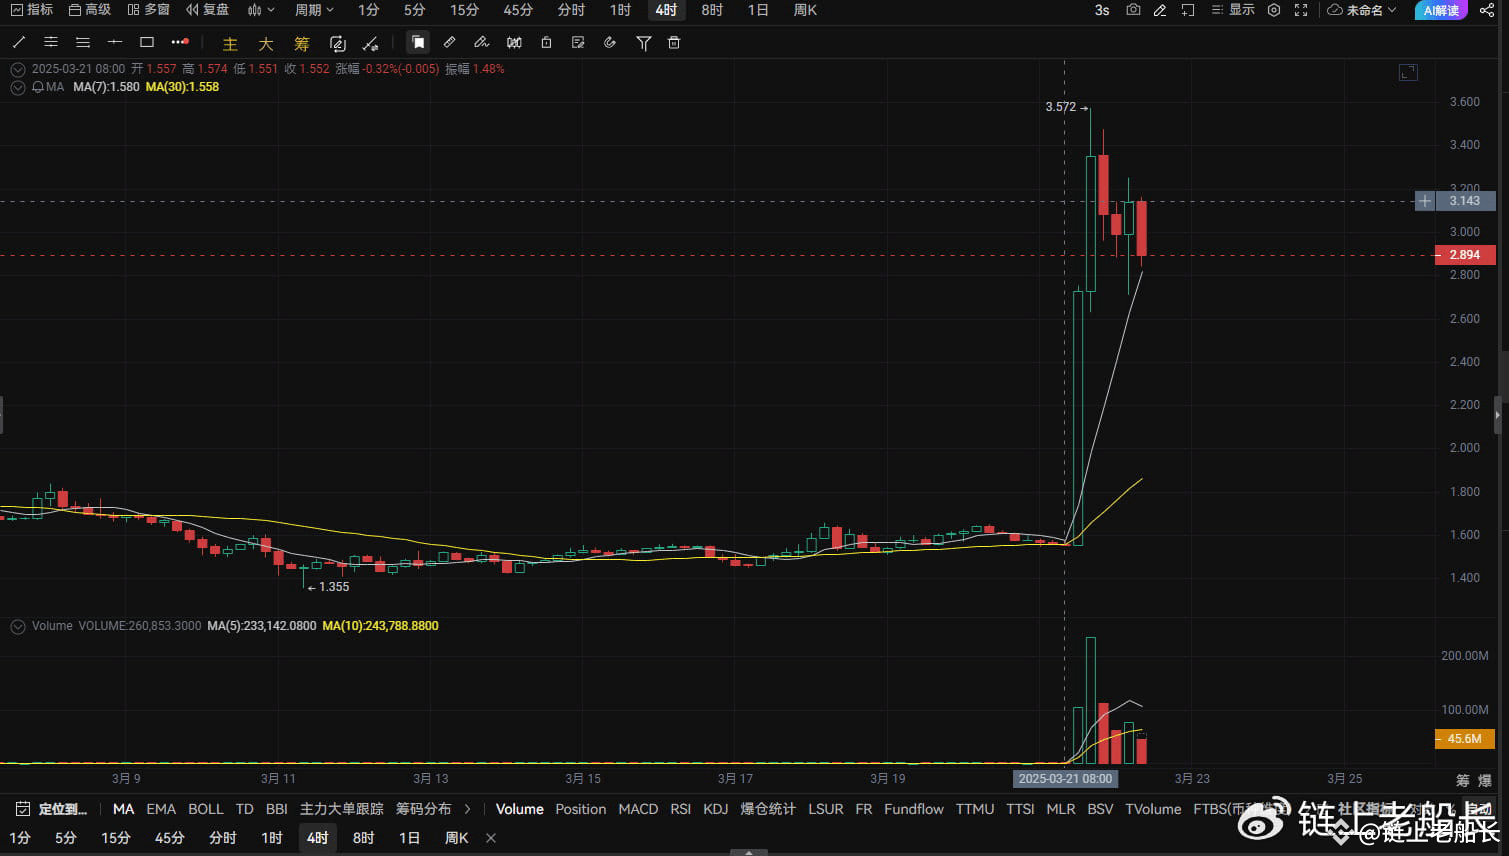Click the add crosshair plus icon on price axis
This screenshot has height=856, width=1509.
pos(1425,201)
